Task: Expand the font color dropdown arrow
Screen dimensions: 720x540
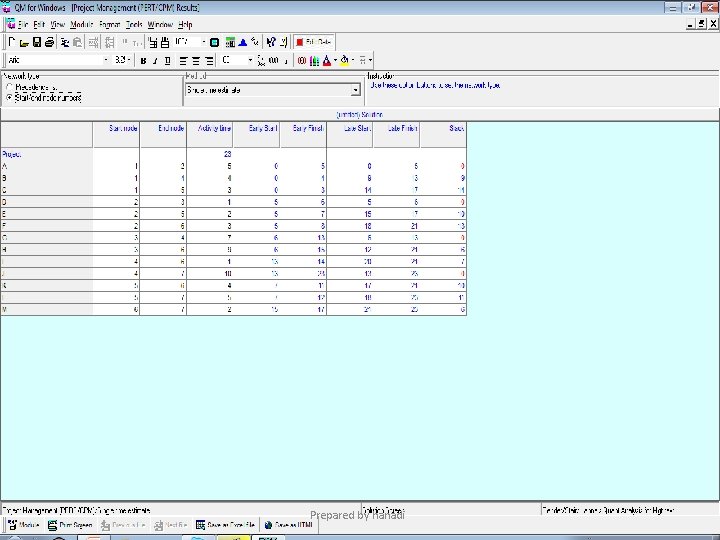Action: (335, 60)
